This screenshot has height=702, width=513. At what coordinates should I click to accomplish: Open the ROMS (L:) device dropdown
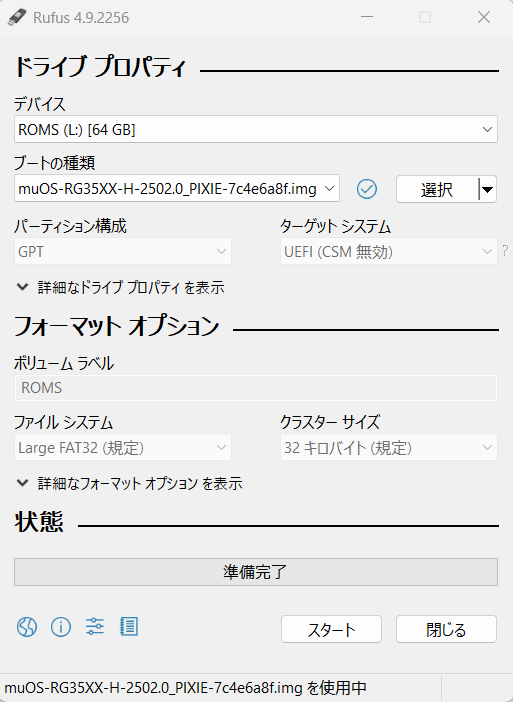[256, 129]
